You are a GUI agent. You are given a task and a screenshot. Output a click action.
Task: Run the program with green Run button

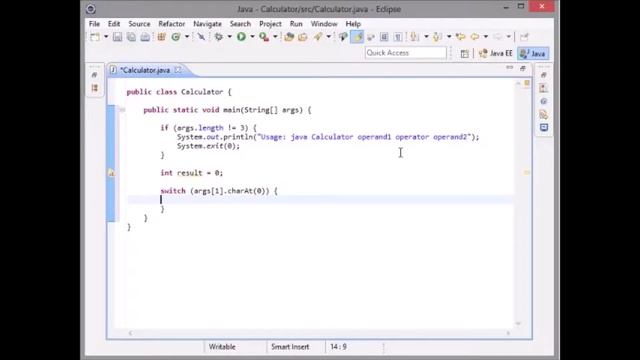click(x=241, y=37)
